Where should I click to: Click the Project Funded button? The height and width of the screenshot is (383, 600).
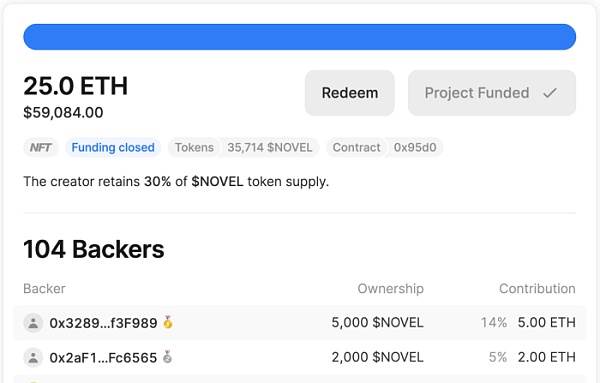pos(492,93)
